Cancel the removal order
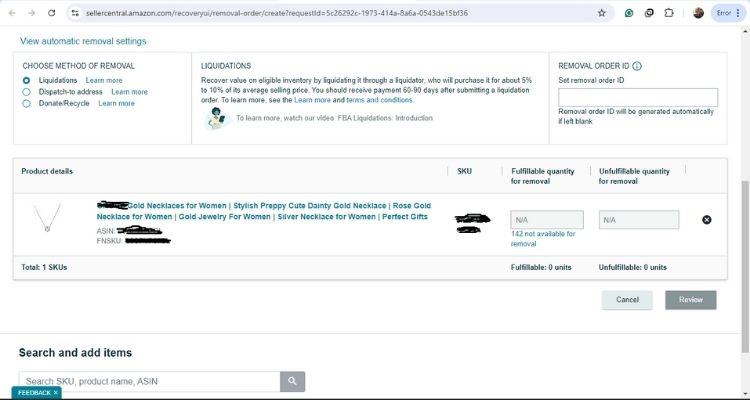This screenshot has height=400, width=750. pyautogui.click(x=627, y=300)
